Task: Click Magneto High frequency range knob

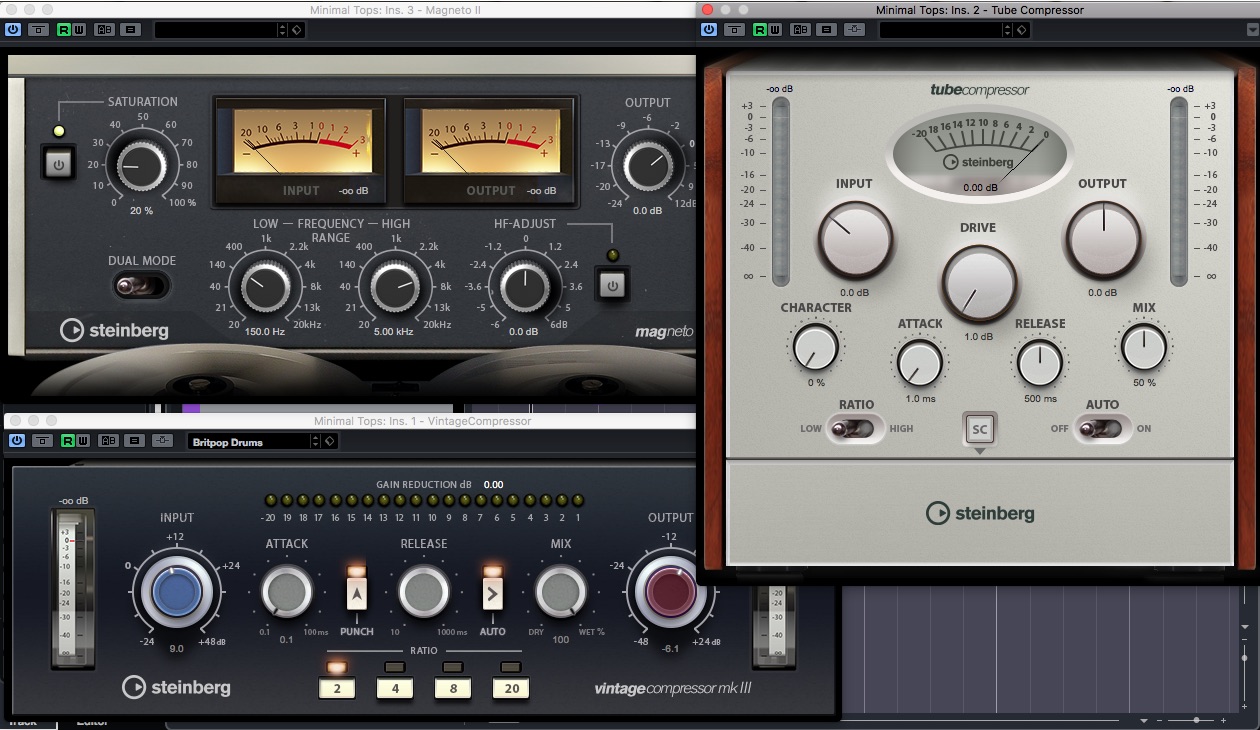Action: click(x=396, y=286)
